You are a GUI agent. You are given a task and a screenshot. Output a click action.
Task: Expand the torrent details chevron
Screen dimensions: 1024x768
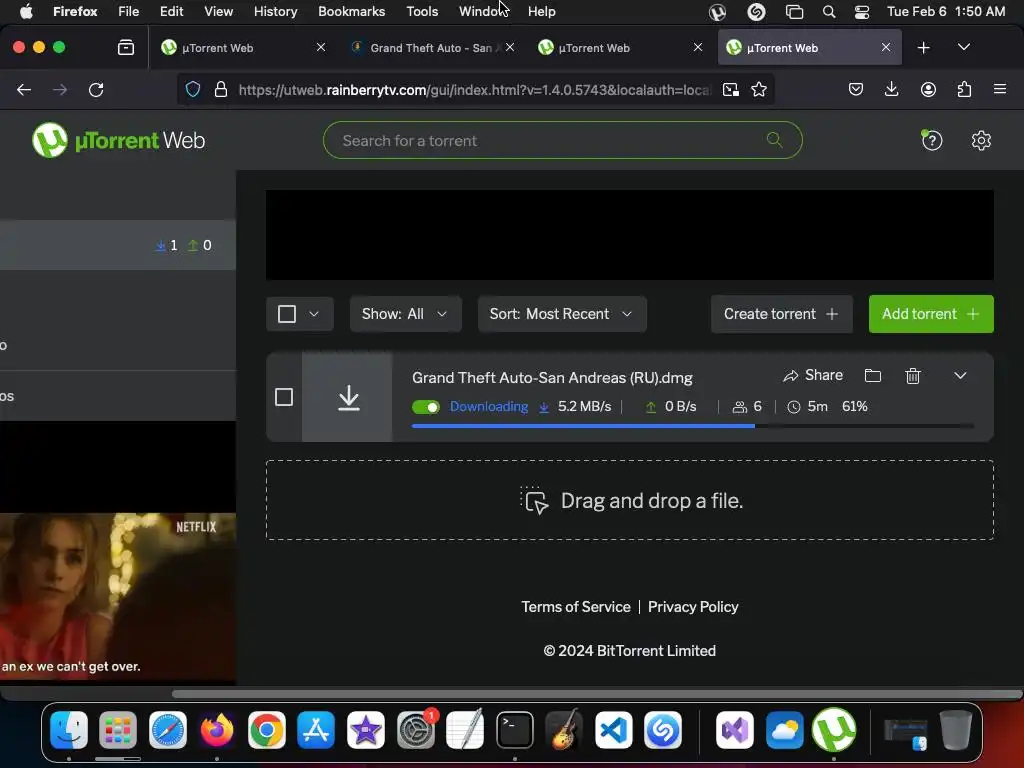point(960,376)
